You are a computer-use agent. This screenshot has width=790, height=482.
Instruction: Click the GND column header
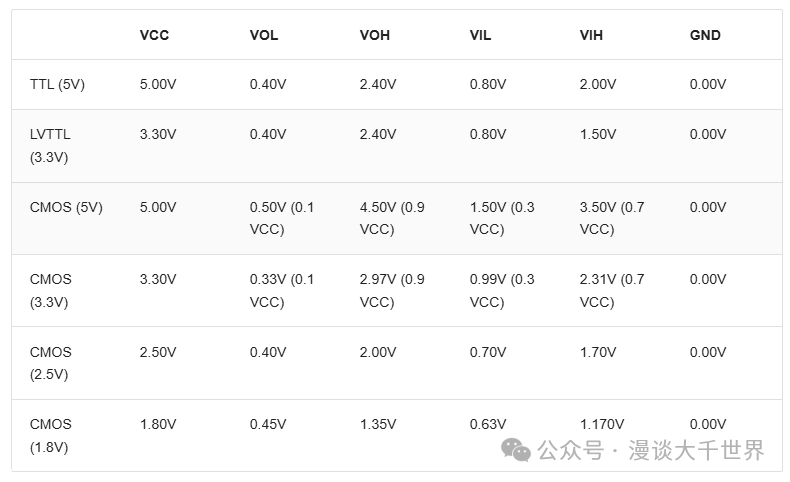point(705,35)
